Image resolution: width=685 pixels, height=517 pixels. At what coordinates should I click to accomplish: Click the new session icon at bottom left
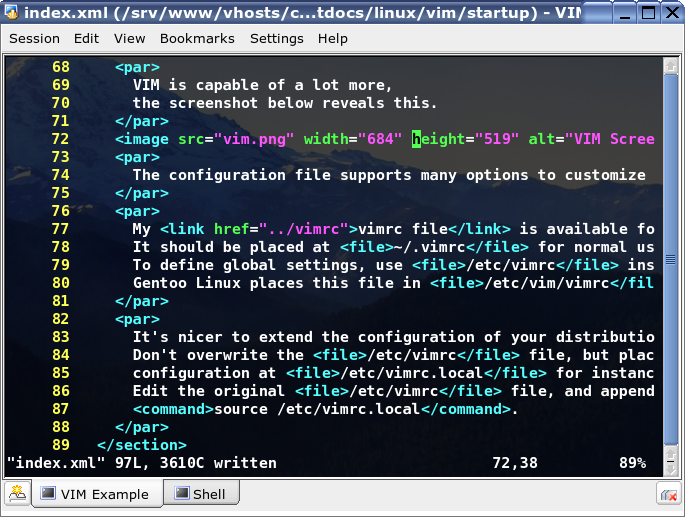(17, 494)
